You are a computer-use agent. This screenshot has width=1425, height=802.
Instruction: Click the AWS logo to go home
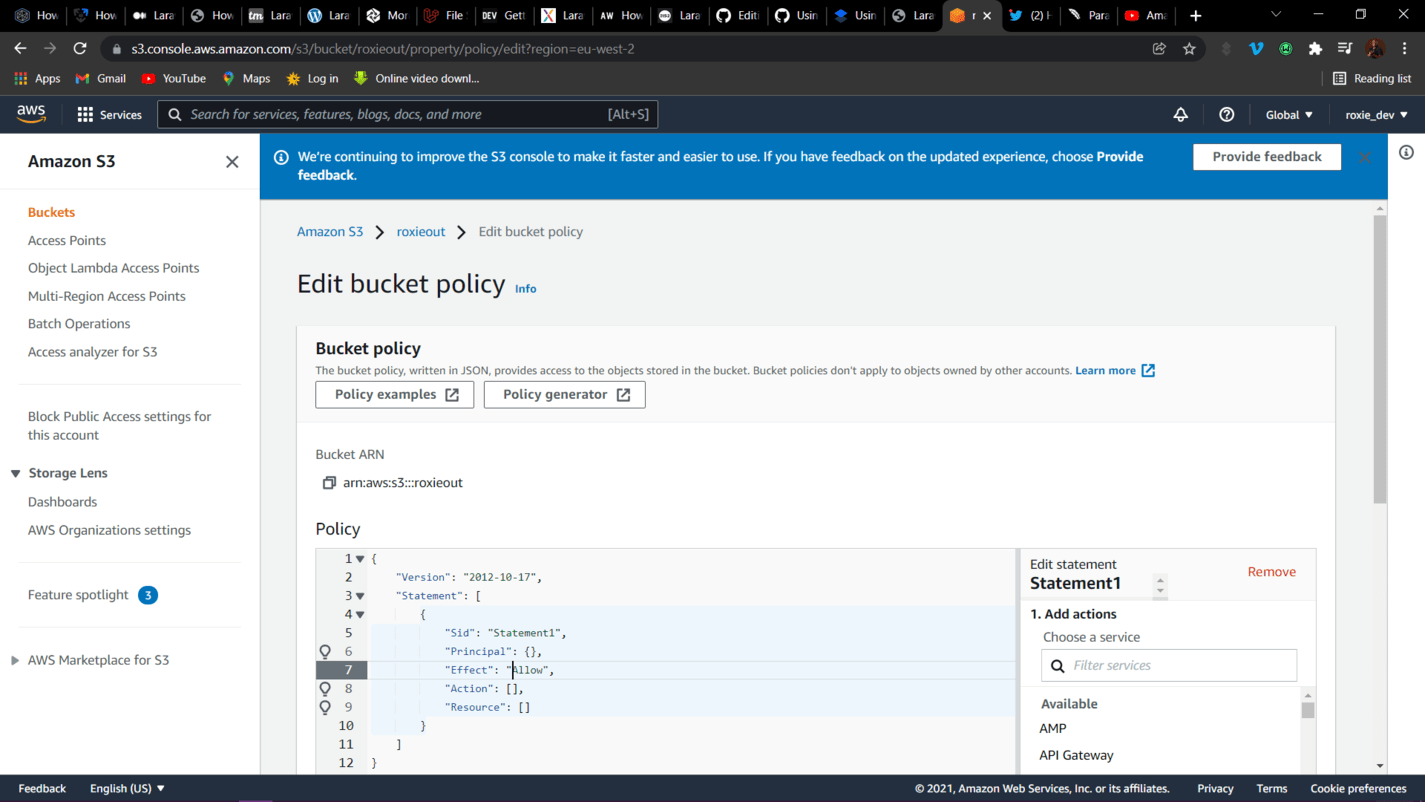click(x=31, y=114)
